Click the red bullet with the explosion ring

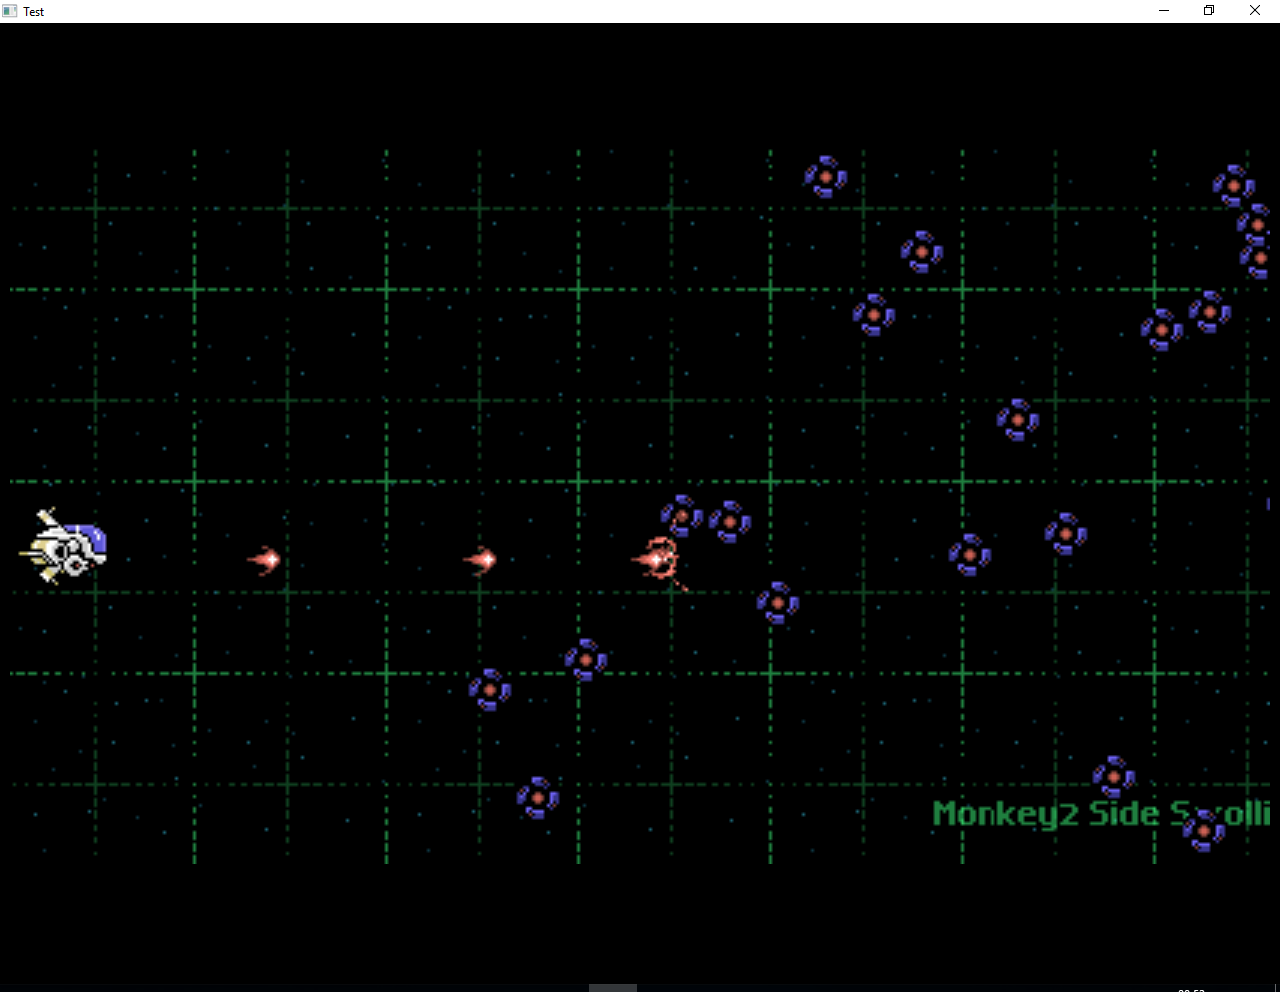655,560
